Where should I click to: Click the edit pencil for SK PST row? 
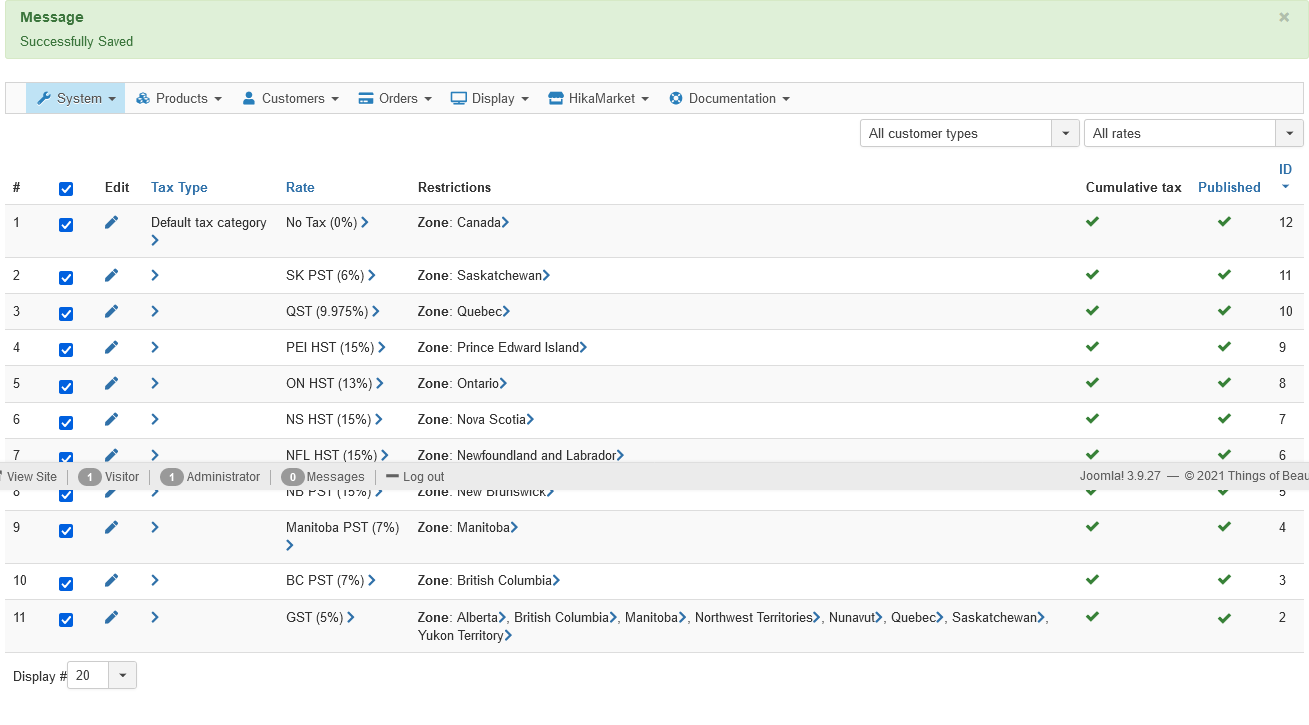coord(111,275)
